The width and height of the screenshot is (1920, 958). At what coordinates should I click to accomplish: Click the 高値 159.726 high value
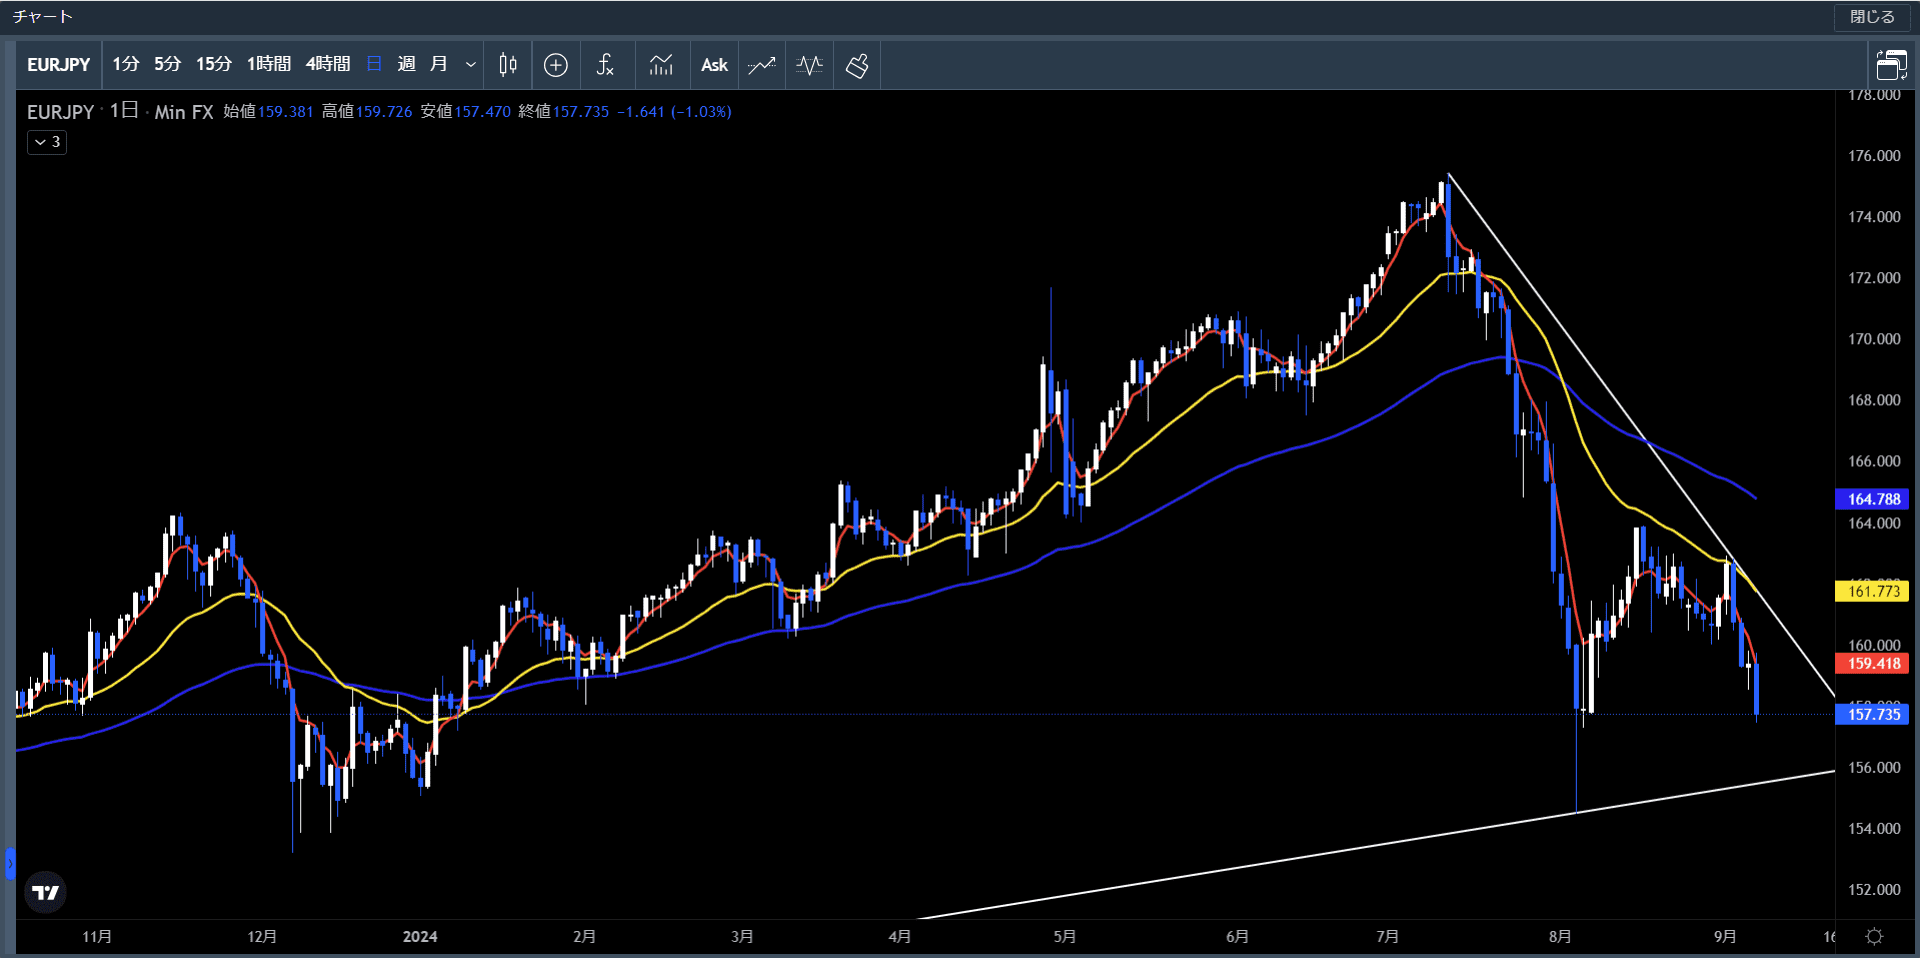pyautogui.click(x=367, y=112)
